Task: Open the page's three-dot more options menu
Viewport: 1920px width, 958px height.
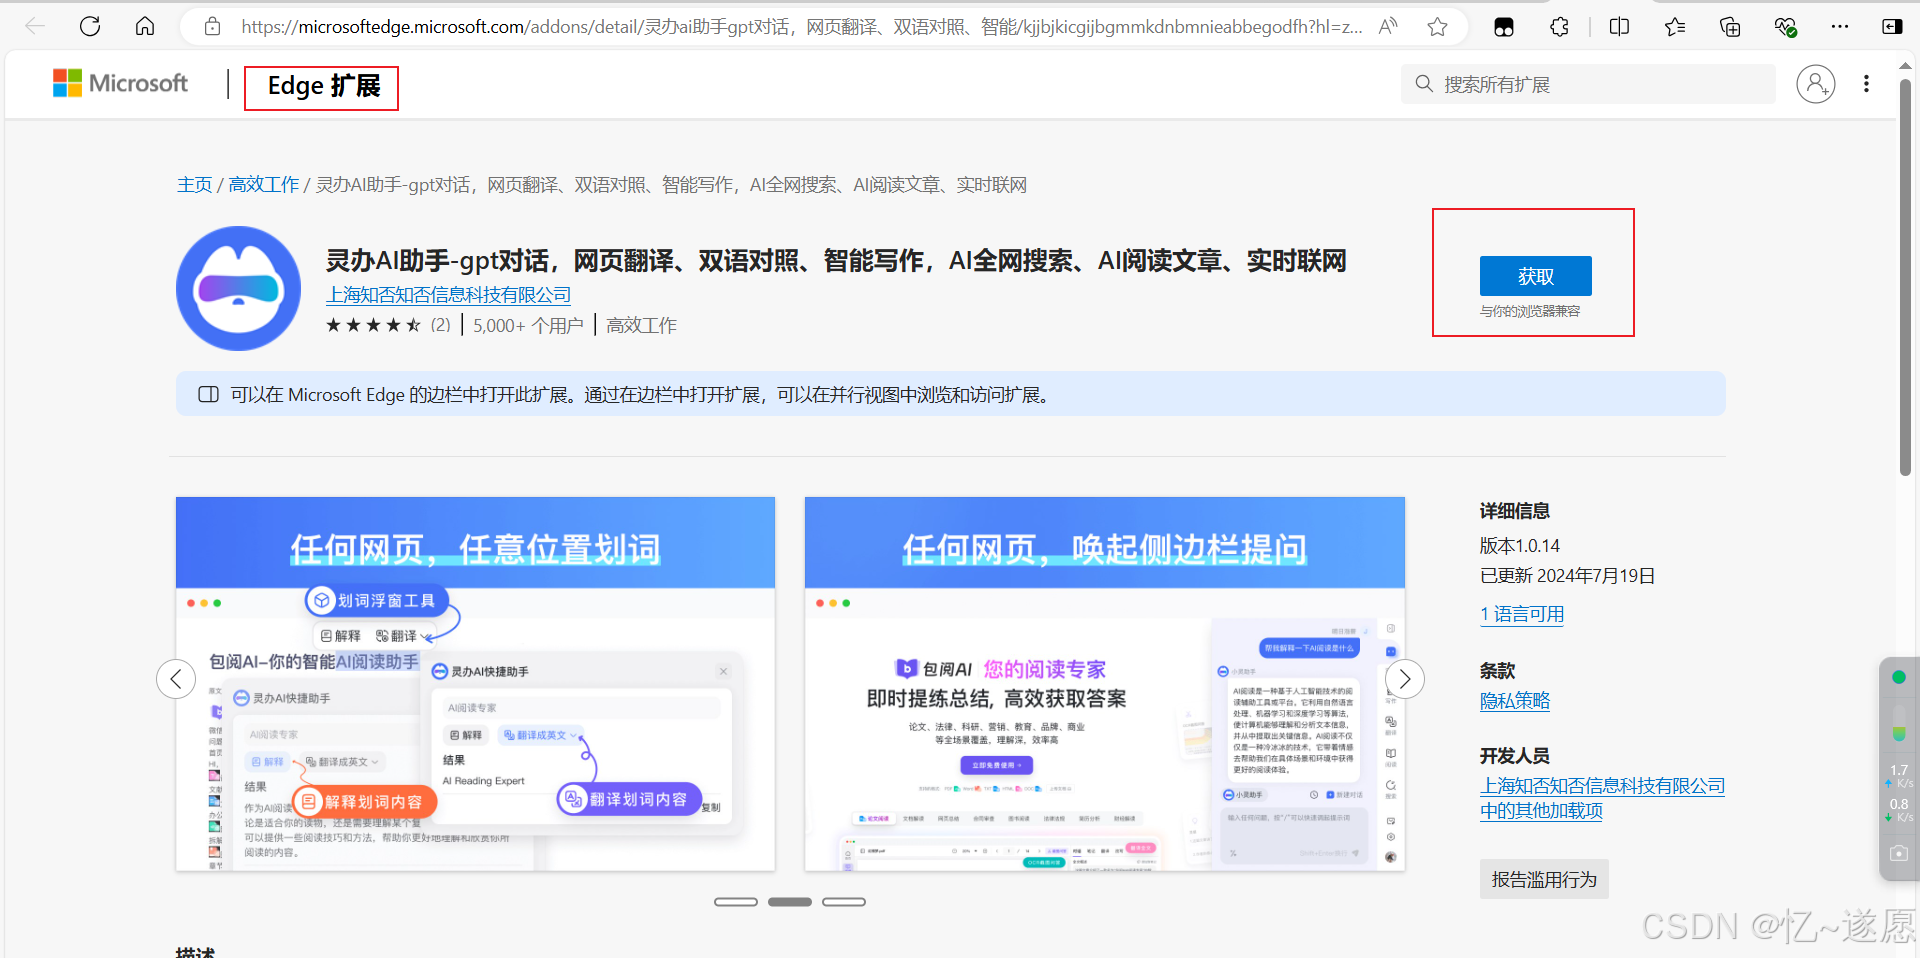Action: [1866, 84]
